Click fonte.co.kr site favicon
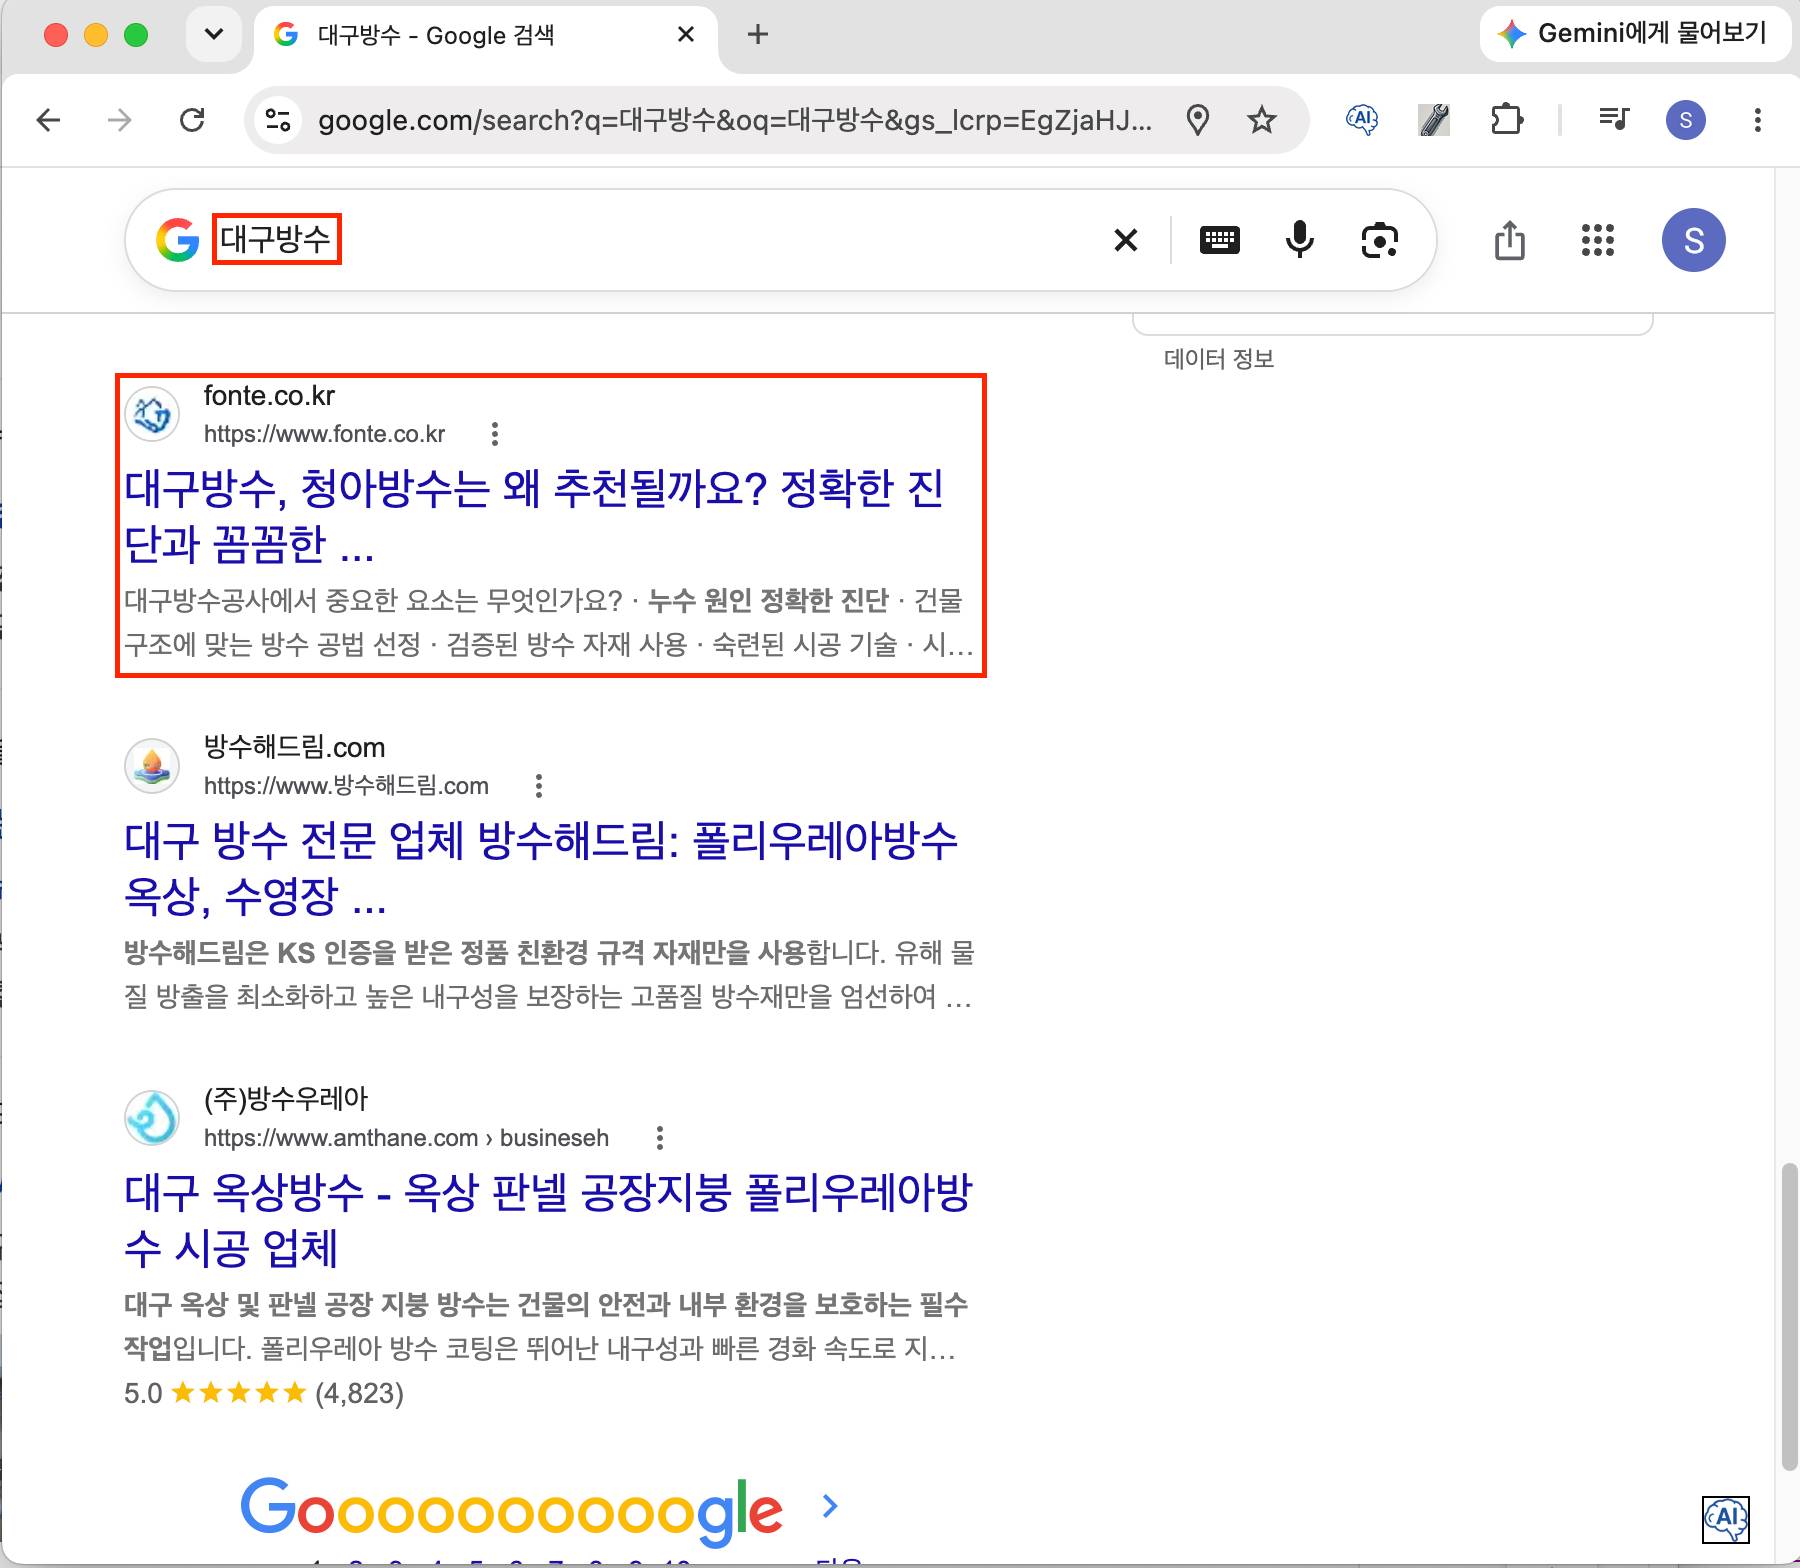This screenshot has height=1568, width=1800. coord(152,414)
